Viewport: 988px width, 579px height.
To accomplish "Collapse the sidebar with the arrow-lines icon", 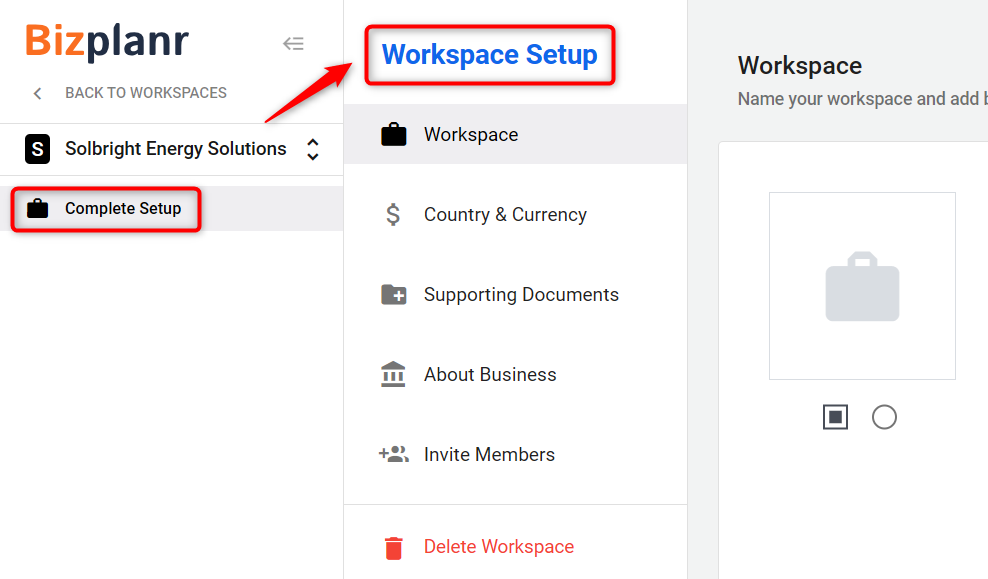I will 293,43.
